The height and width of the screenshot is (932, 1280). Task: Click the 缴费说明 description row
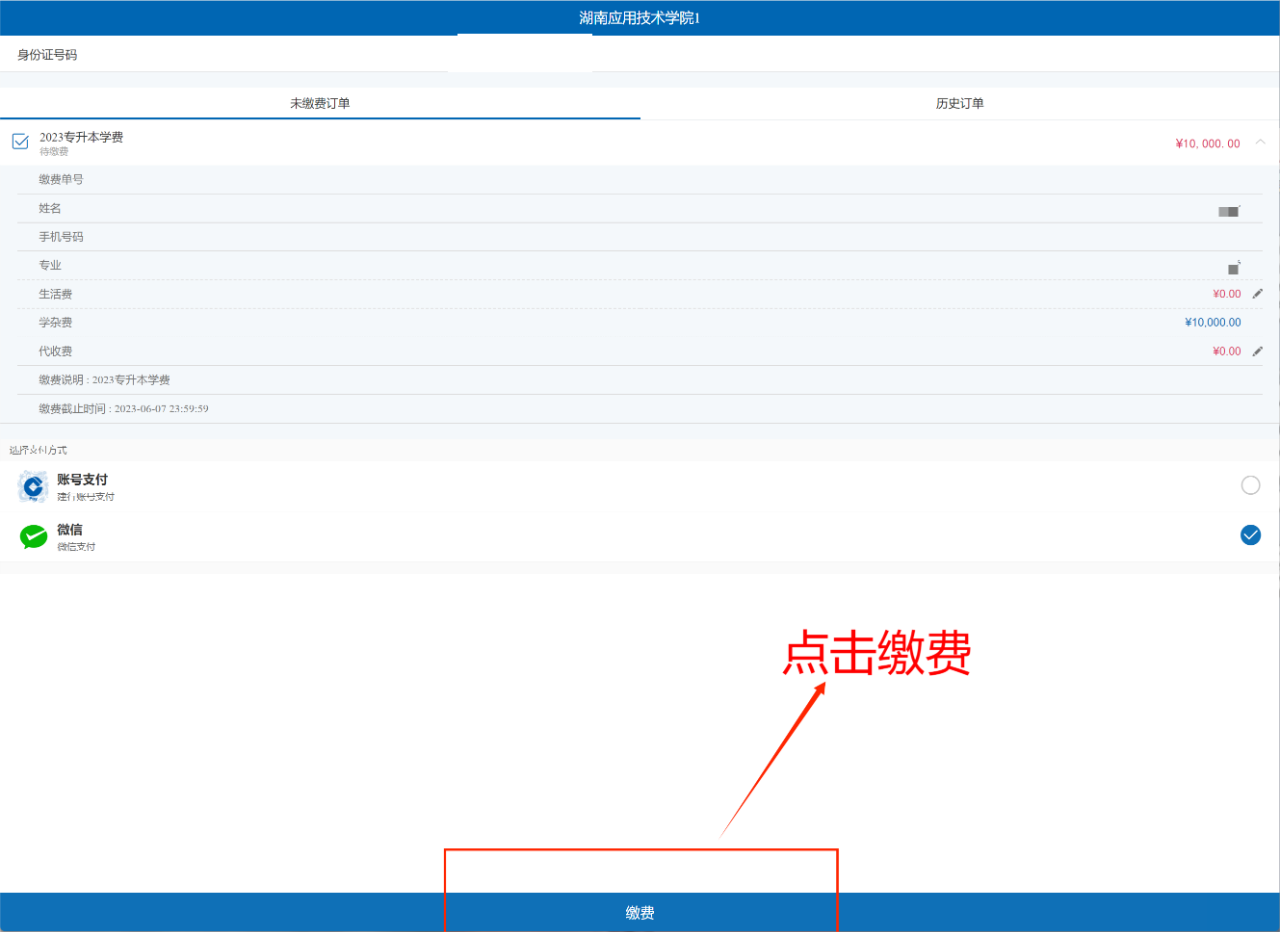click(105, 380)
